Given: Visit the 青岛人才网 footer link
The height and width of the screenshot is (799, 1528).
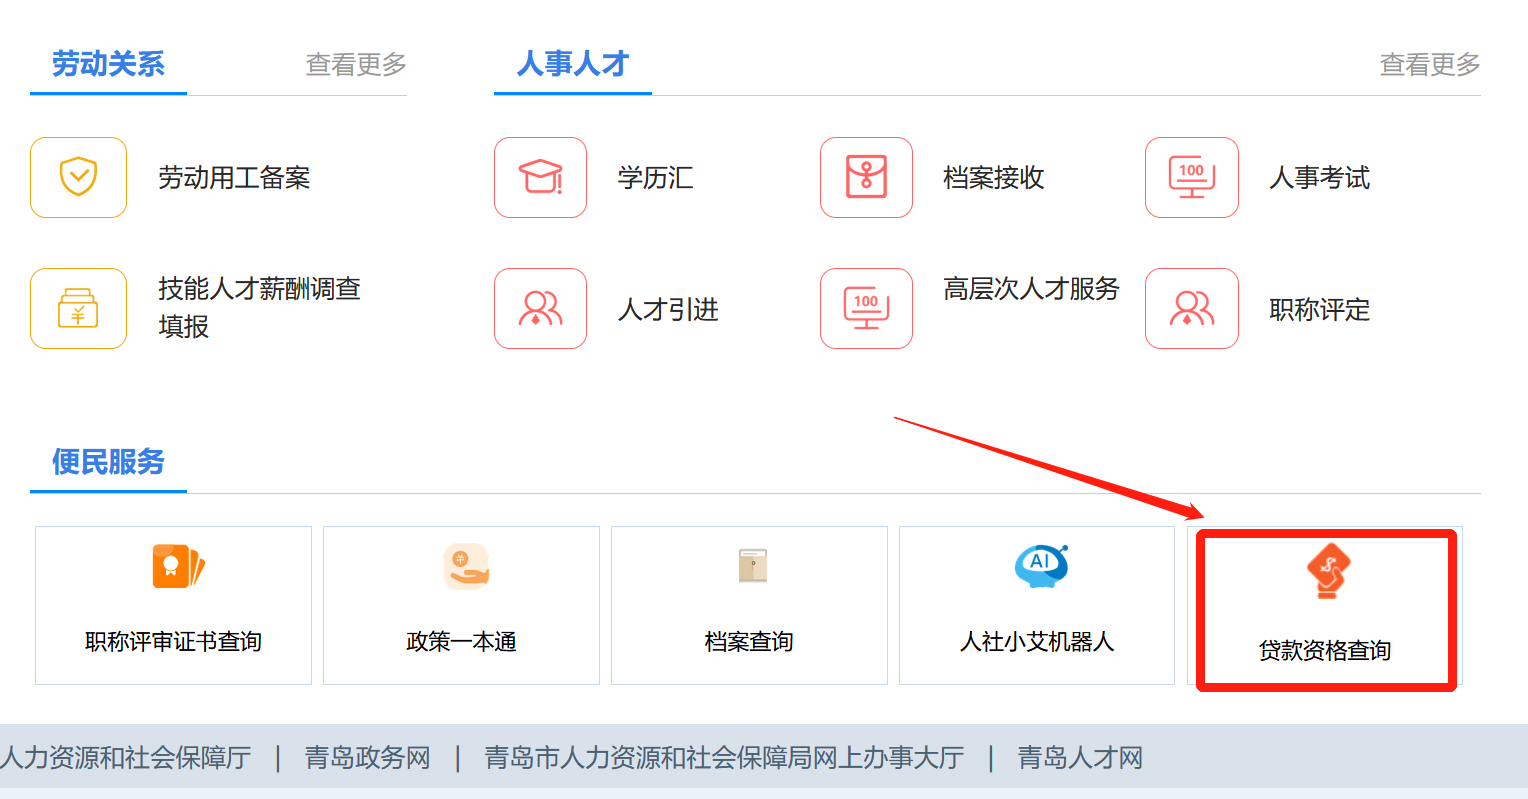Looking at the screenshot, I should 1080,758.
